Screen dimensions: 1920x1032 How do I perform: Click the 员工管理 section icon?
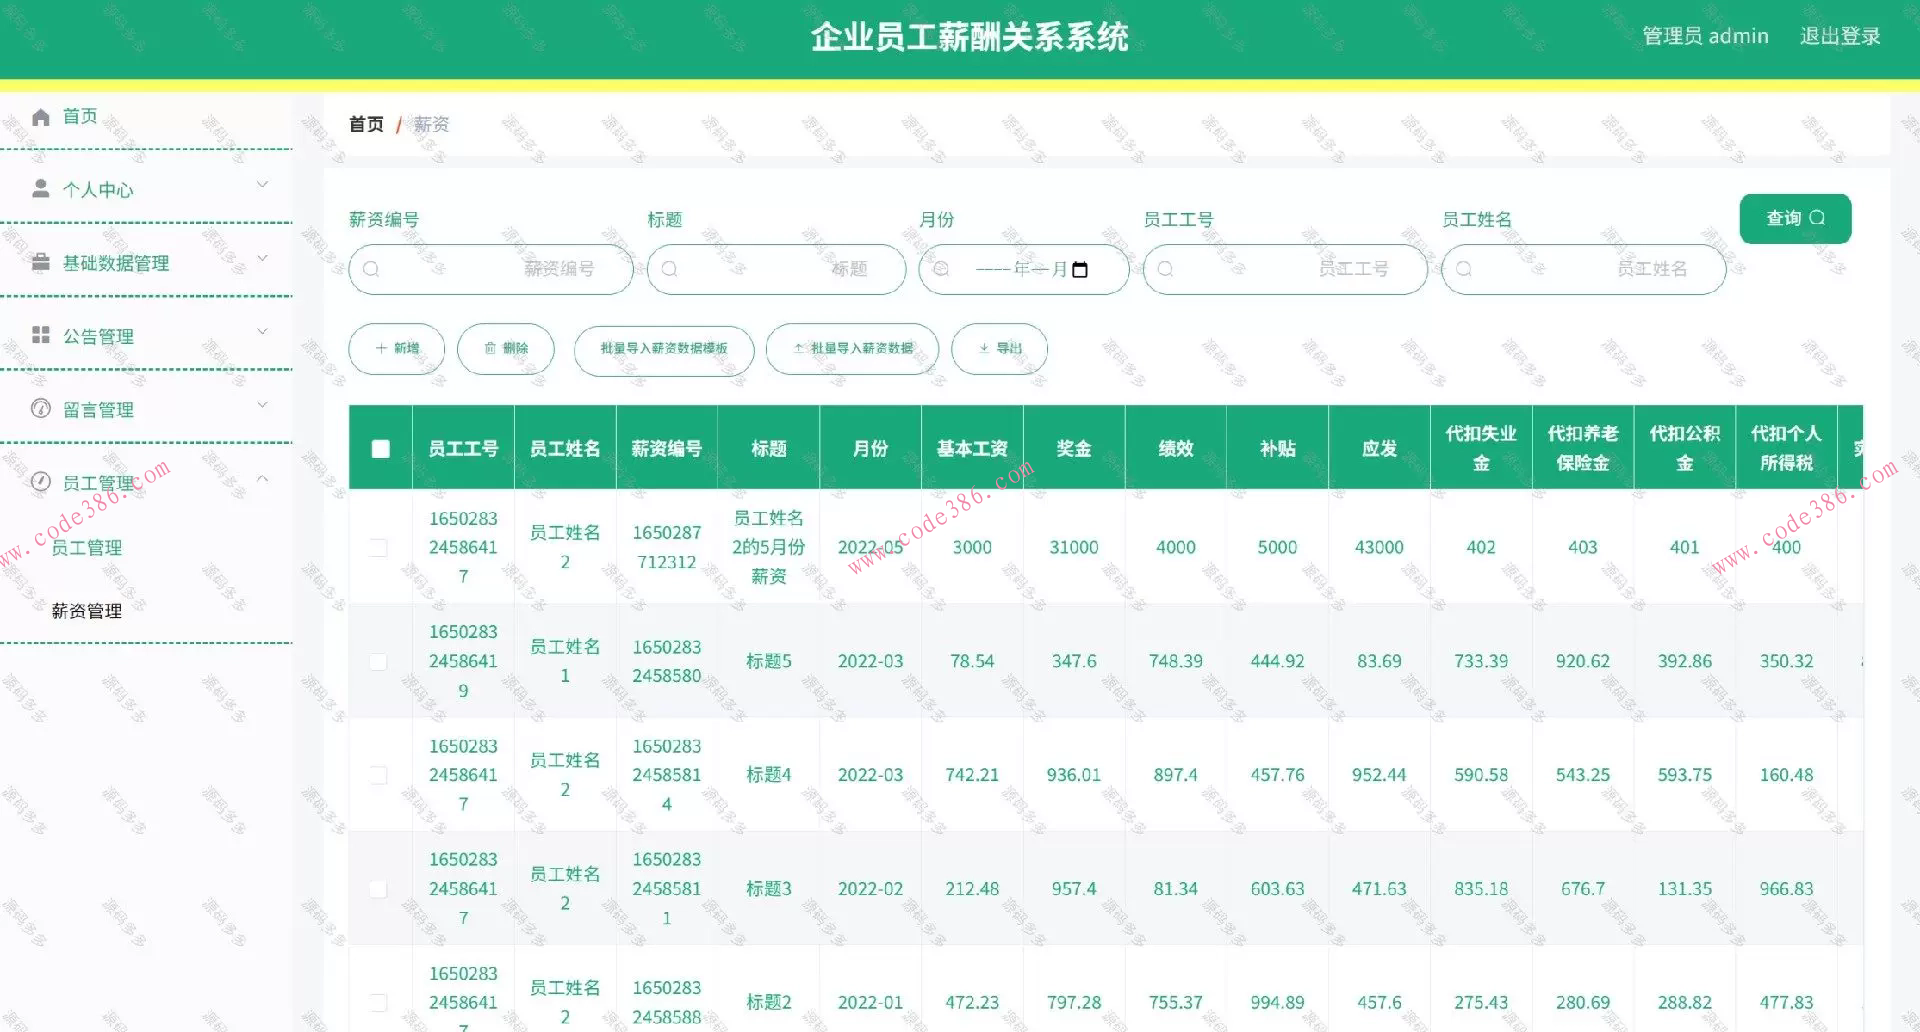click(x=40, y=481)
